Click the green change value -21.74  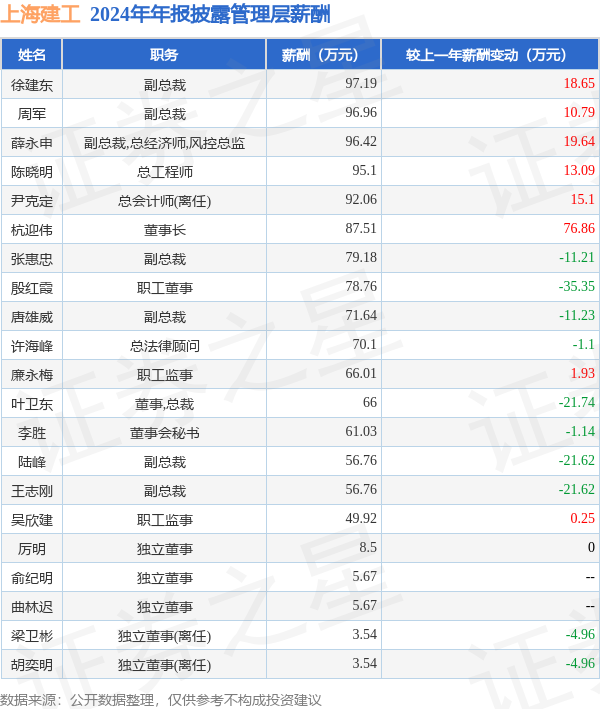point(576,402)
